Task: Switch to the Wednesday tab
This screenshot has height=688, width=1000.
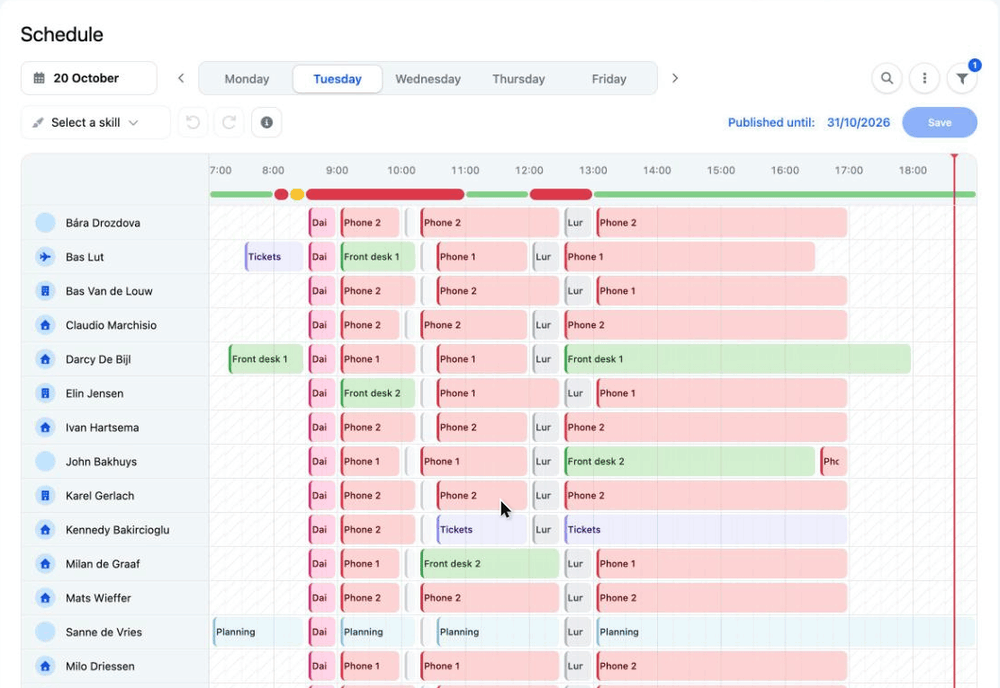Action: (x=428, y=79)
